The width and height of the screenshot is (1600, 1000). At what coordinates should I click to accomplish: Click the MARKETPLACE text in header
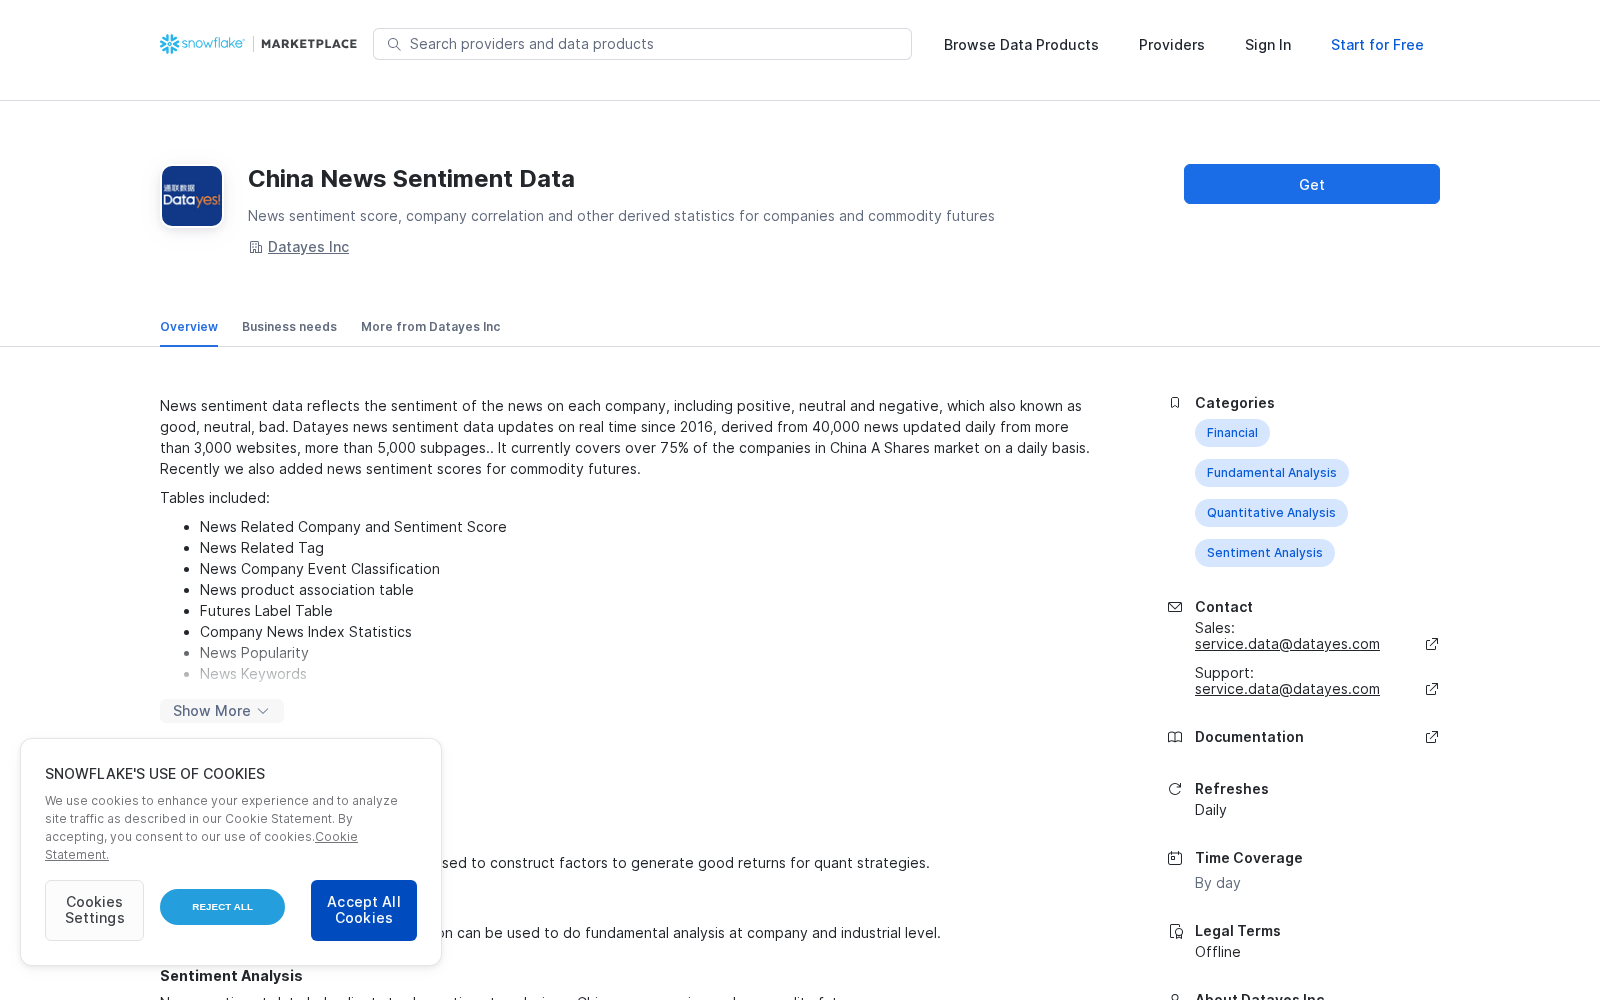tap(309, 44)
